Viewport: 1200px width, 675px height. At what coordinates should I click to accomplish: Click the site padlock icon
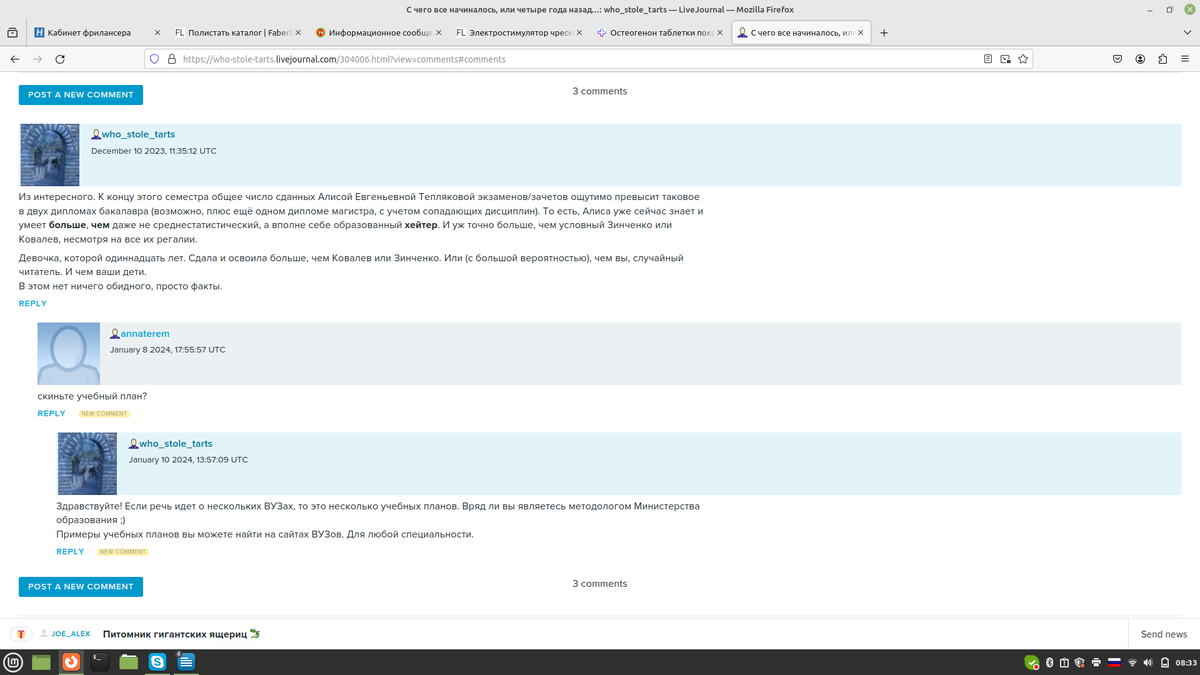click(x=171, y=59)
